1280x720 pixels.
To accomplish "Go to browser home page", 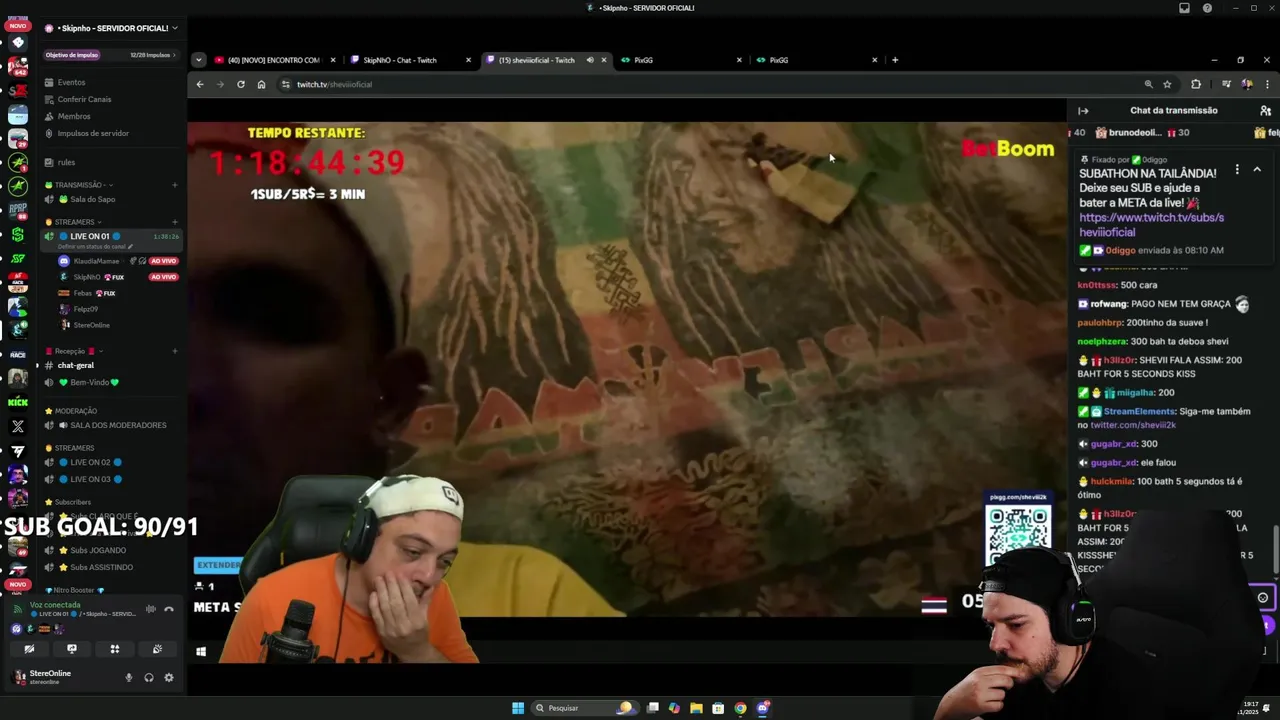I will 261,84.
